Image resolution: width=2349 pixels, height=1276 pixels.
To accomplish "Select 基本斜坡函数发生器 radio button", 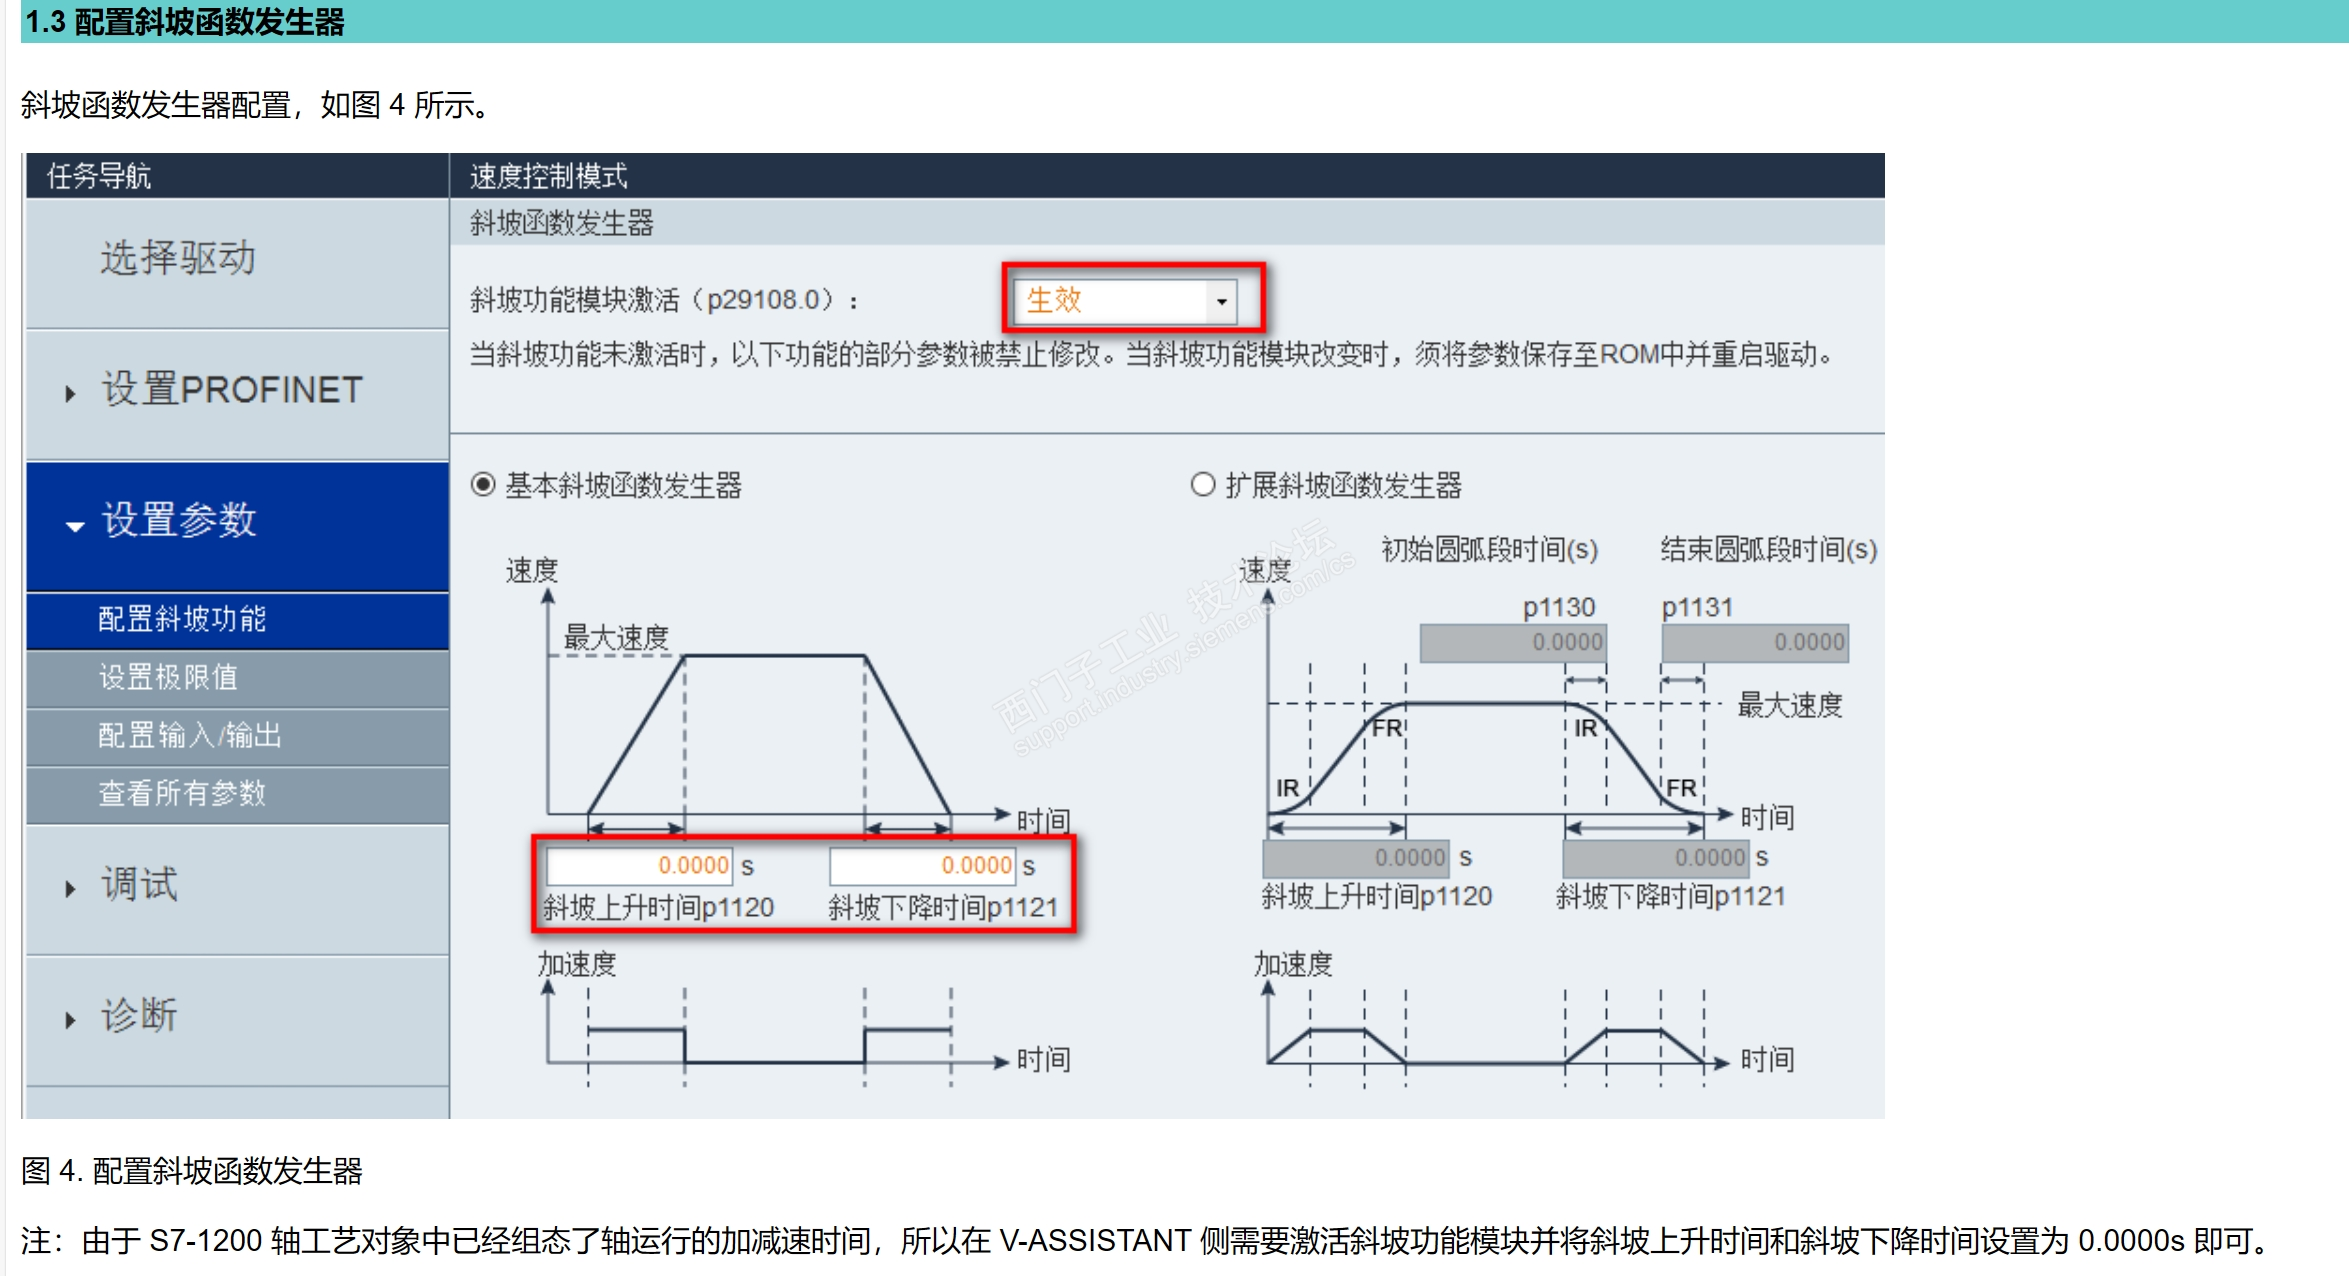I will (x=483, y=485).
